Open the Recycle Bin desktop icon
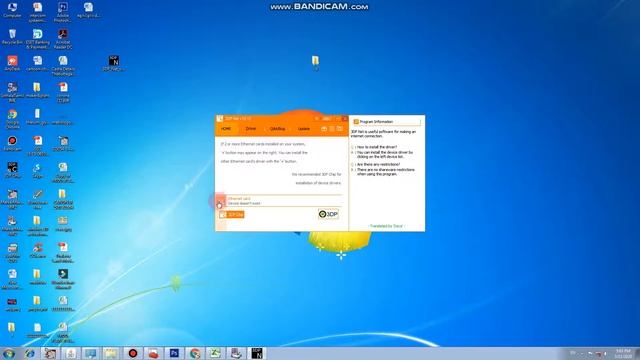 click(x=12, y=37)
